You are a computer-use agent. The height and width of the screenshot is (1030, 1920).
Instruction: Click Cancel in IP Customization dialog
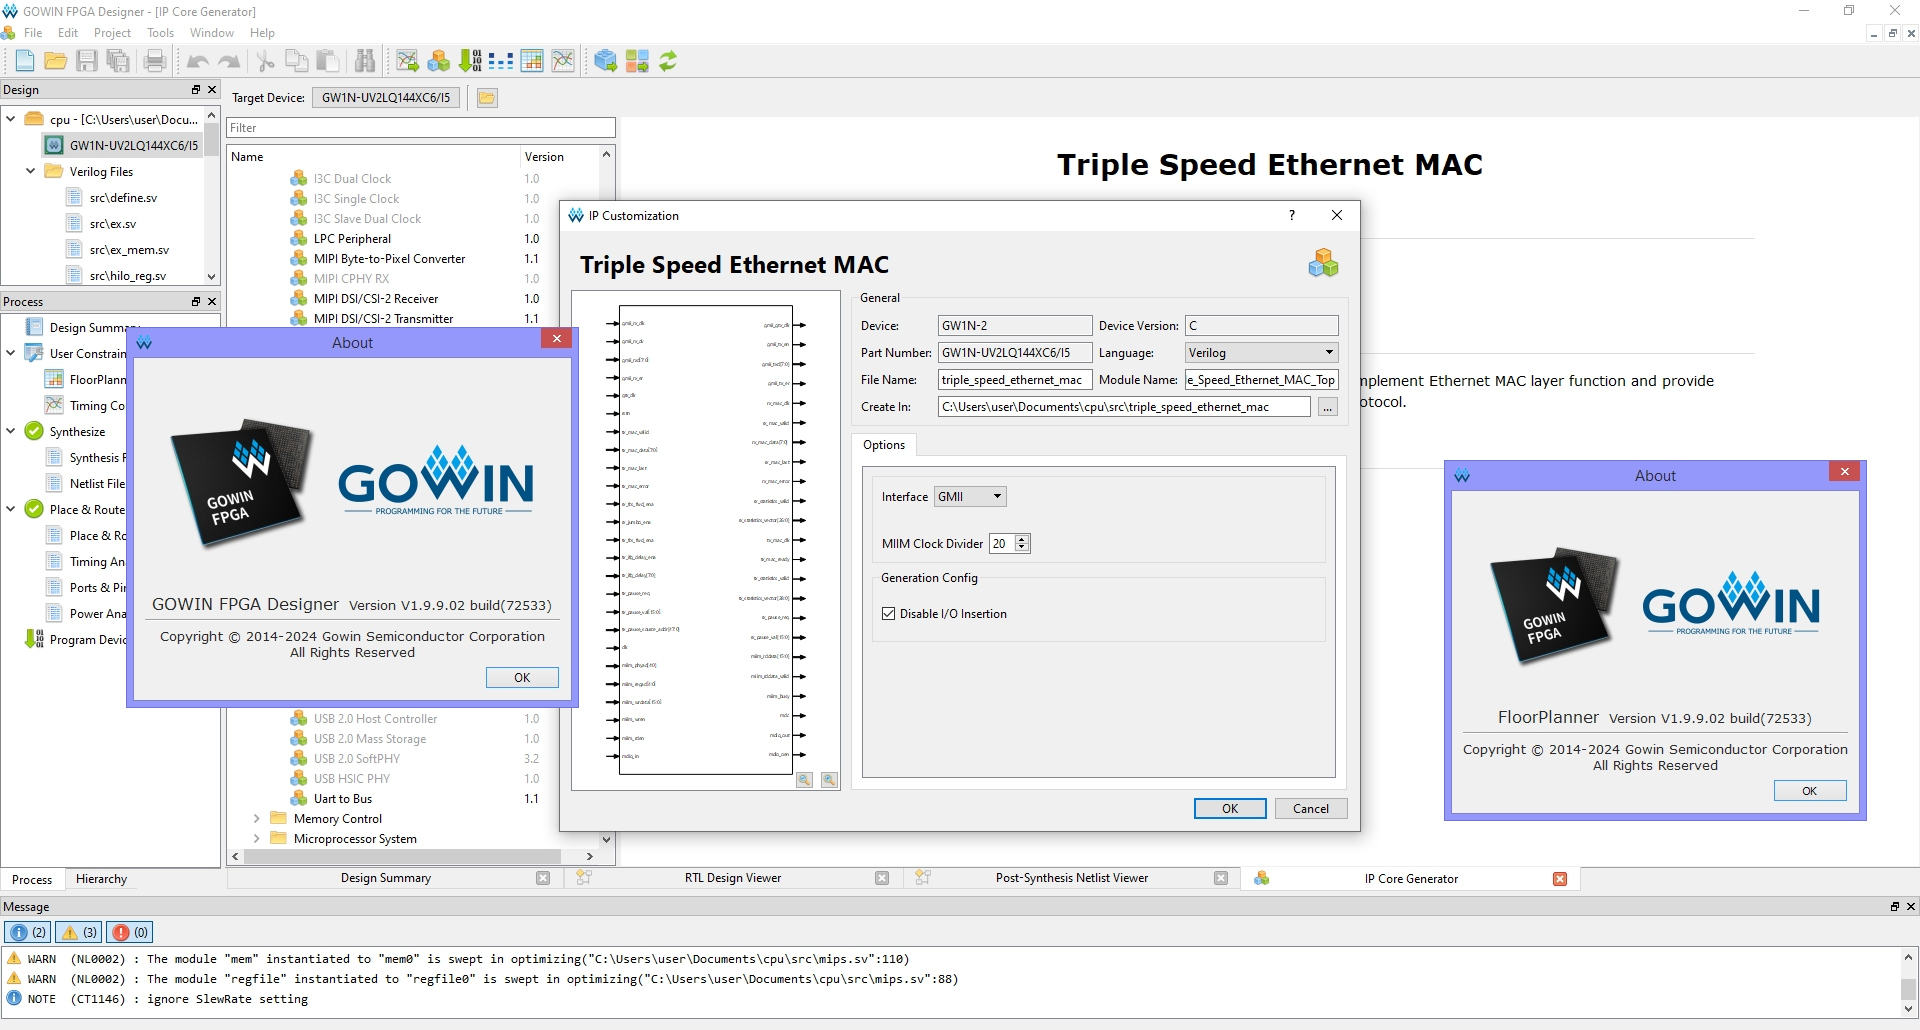(1311, 809)
